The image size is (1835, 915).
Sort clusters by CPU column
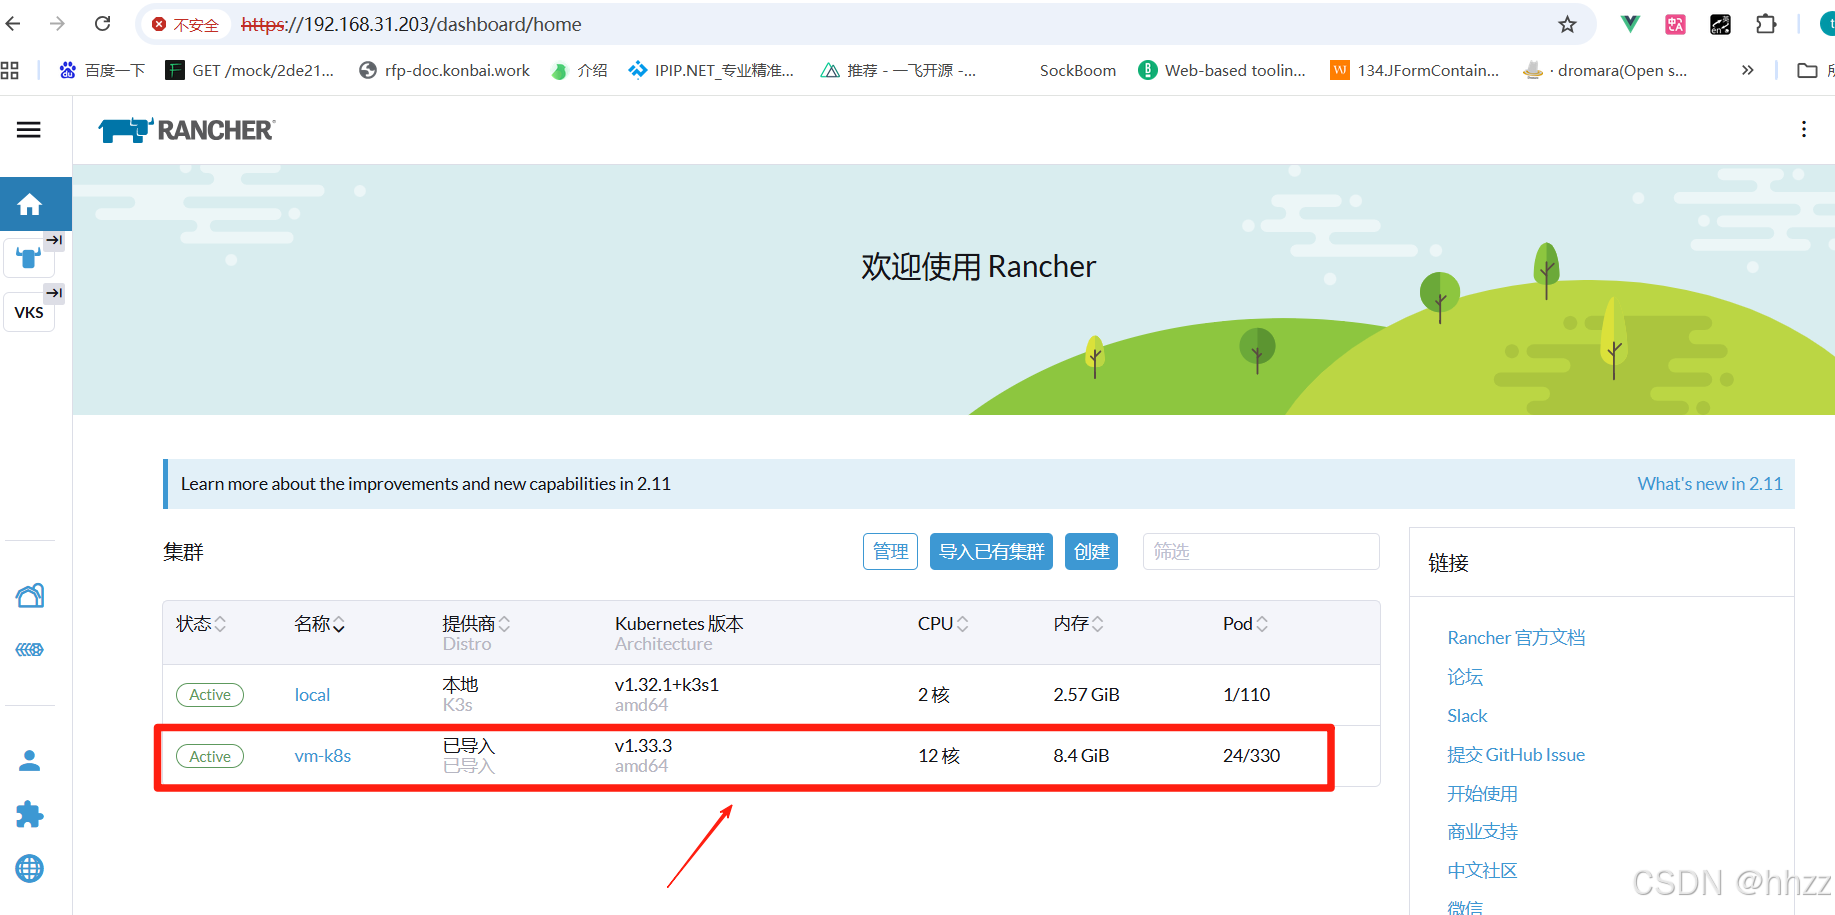(x=943, y=624)
